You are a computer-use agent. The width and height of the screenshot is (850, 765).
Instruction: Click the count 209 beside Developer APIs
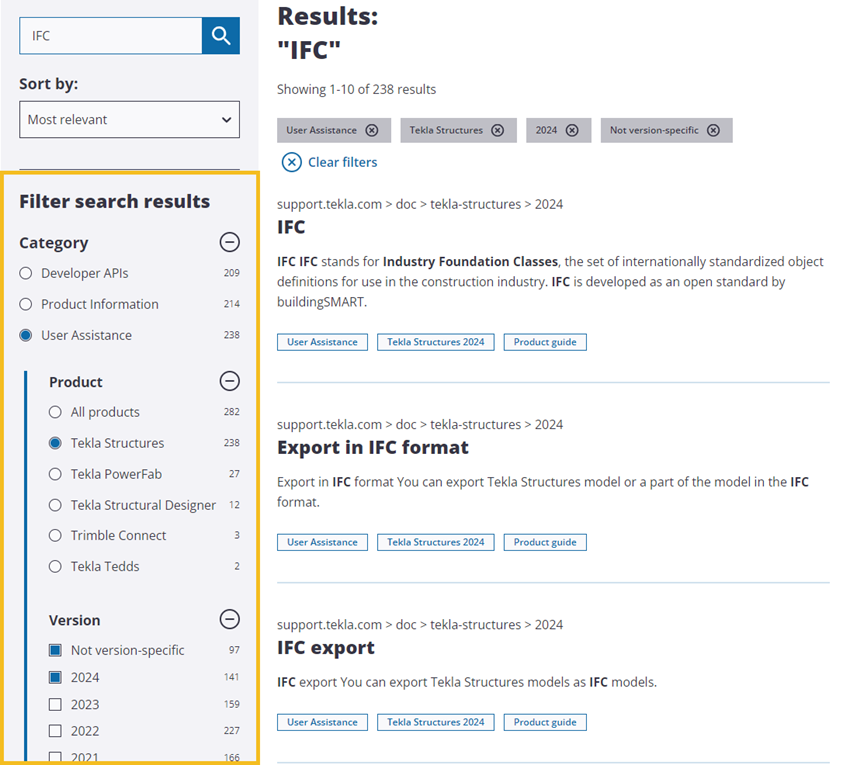point(231,273)
